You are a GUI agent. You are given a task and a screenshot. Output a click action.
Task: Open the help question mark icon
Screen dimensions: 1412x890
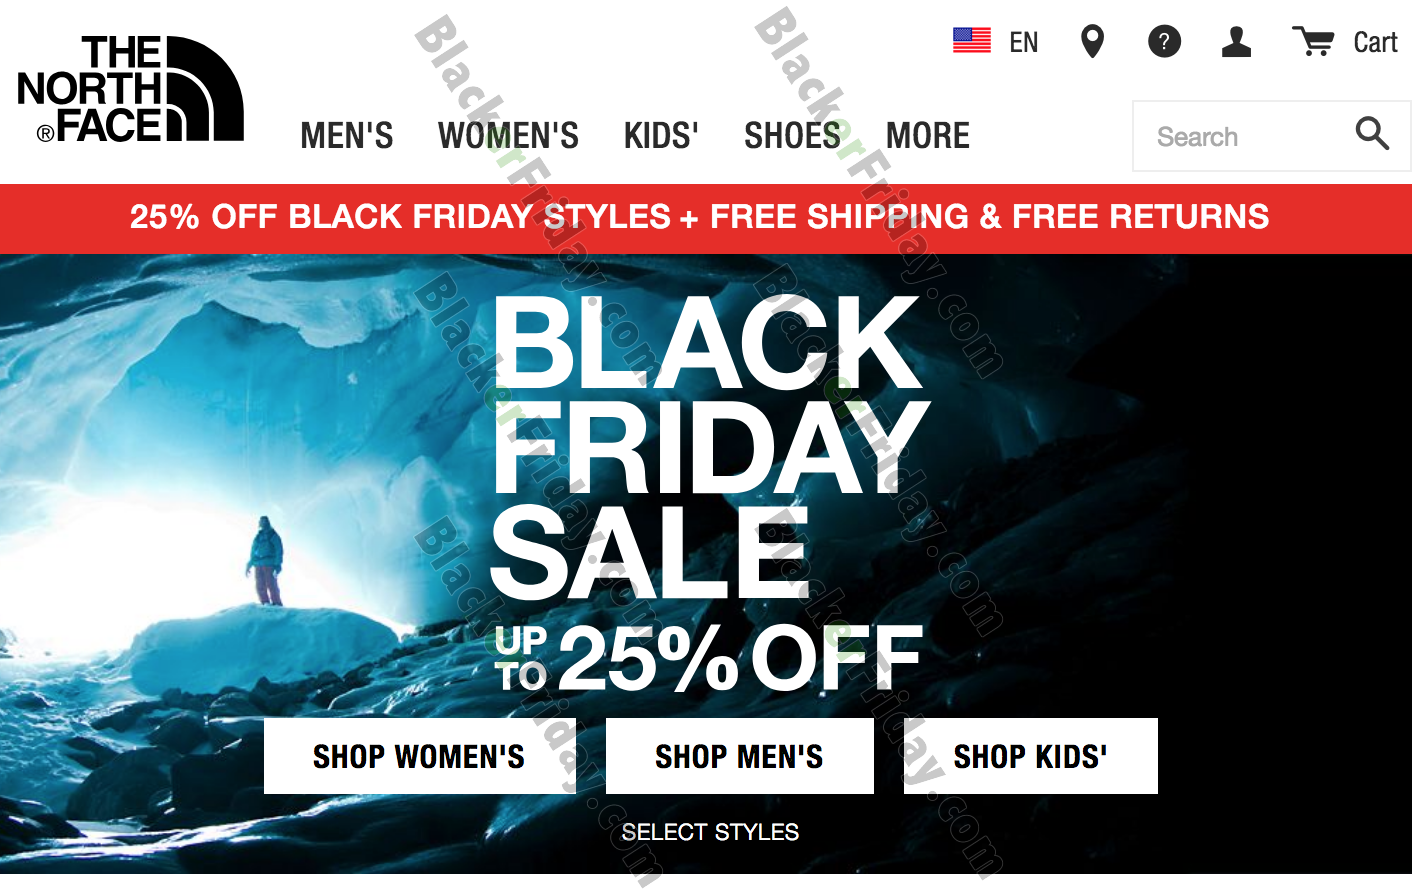click(1164, 42)
